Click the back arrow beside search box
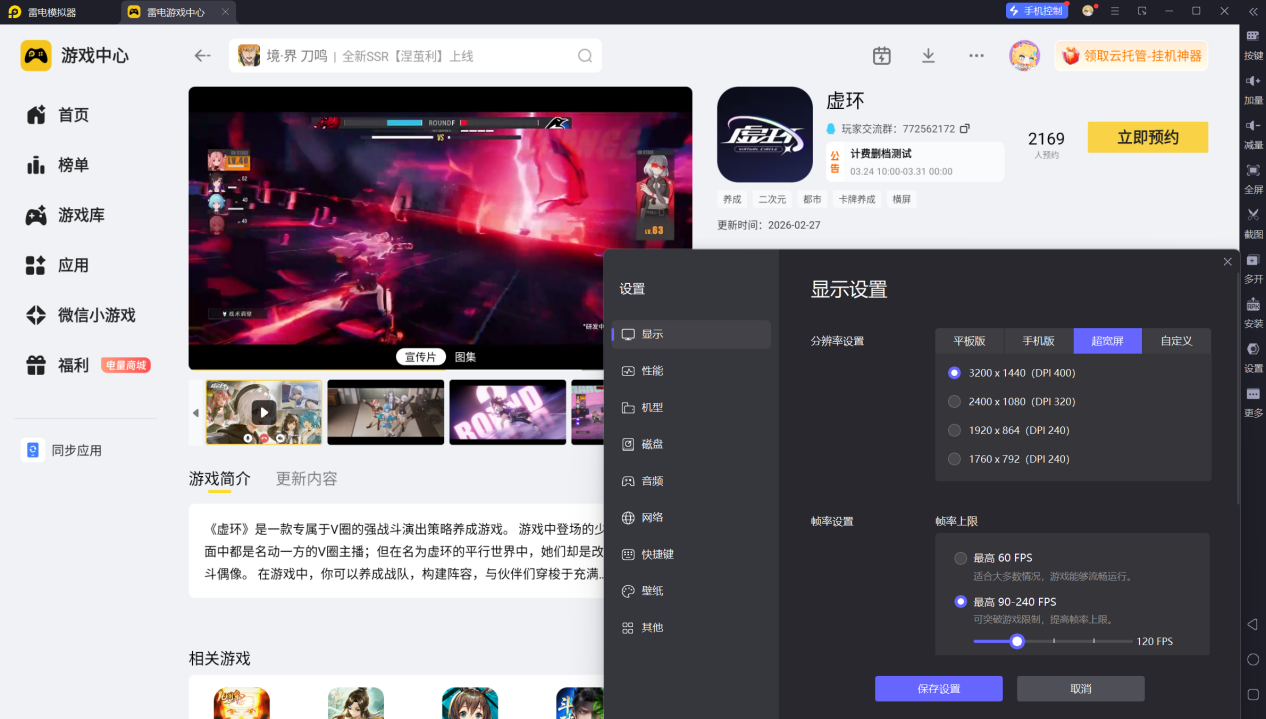The width and height of the screenshot is (1266, 719). pos(203,56)
